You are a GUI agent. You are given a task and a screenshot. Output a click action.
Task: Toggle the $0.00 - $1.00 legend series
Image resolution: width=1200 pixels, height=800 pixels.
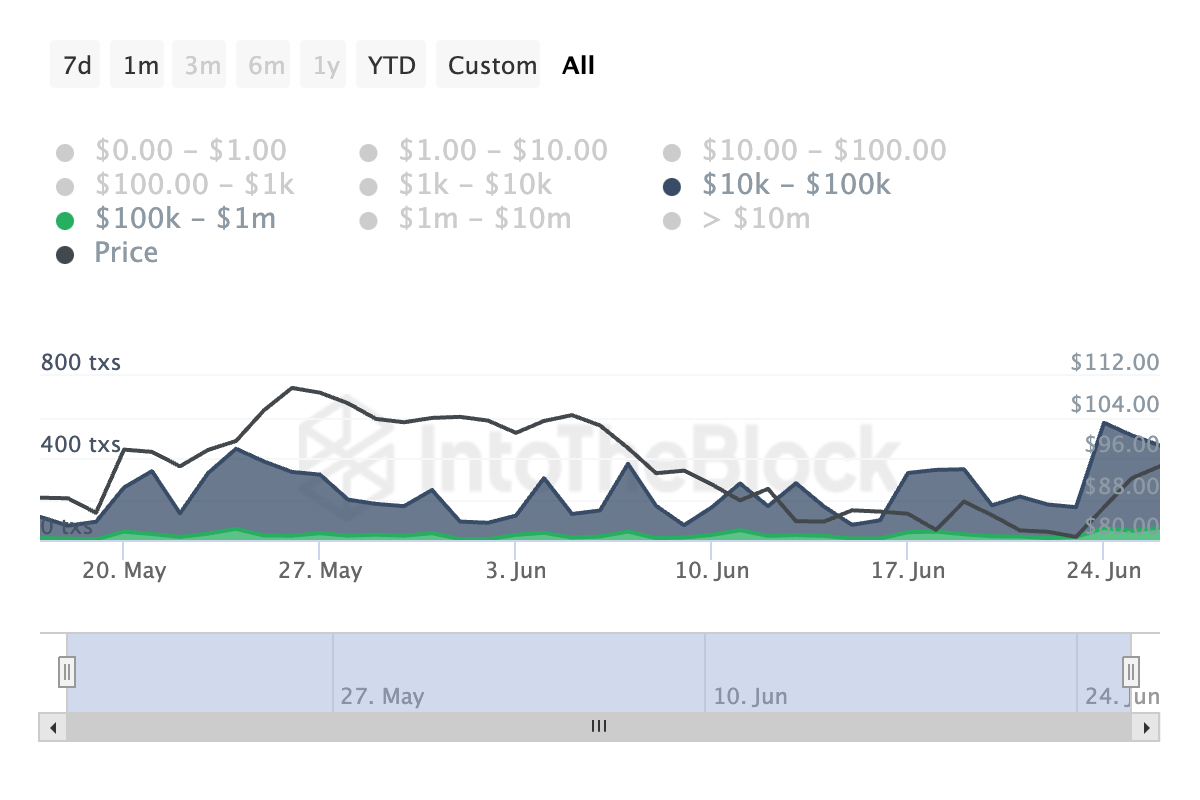coord(65,153)
